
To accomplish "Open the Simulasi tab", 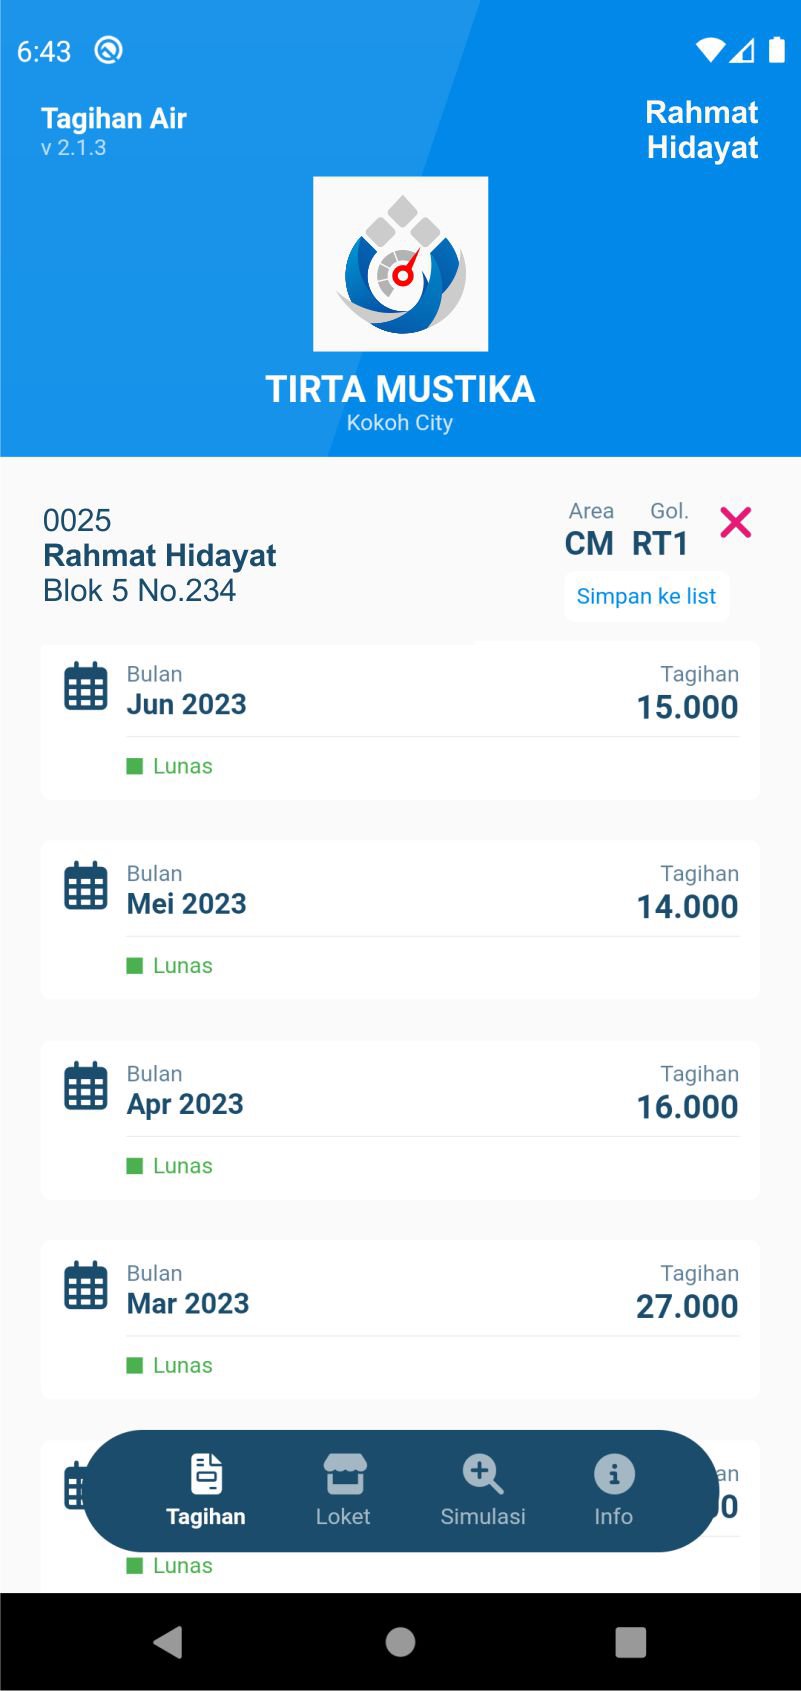I will [482, 1490].
